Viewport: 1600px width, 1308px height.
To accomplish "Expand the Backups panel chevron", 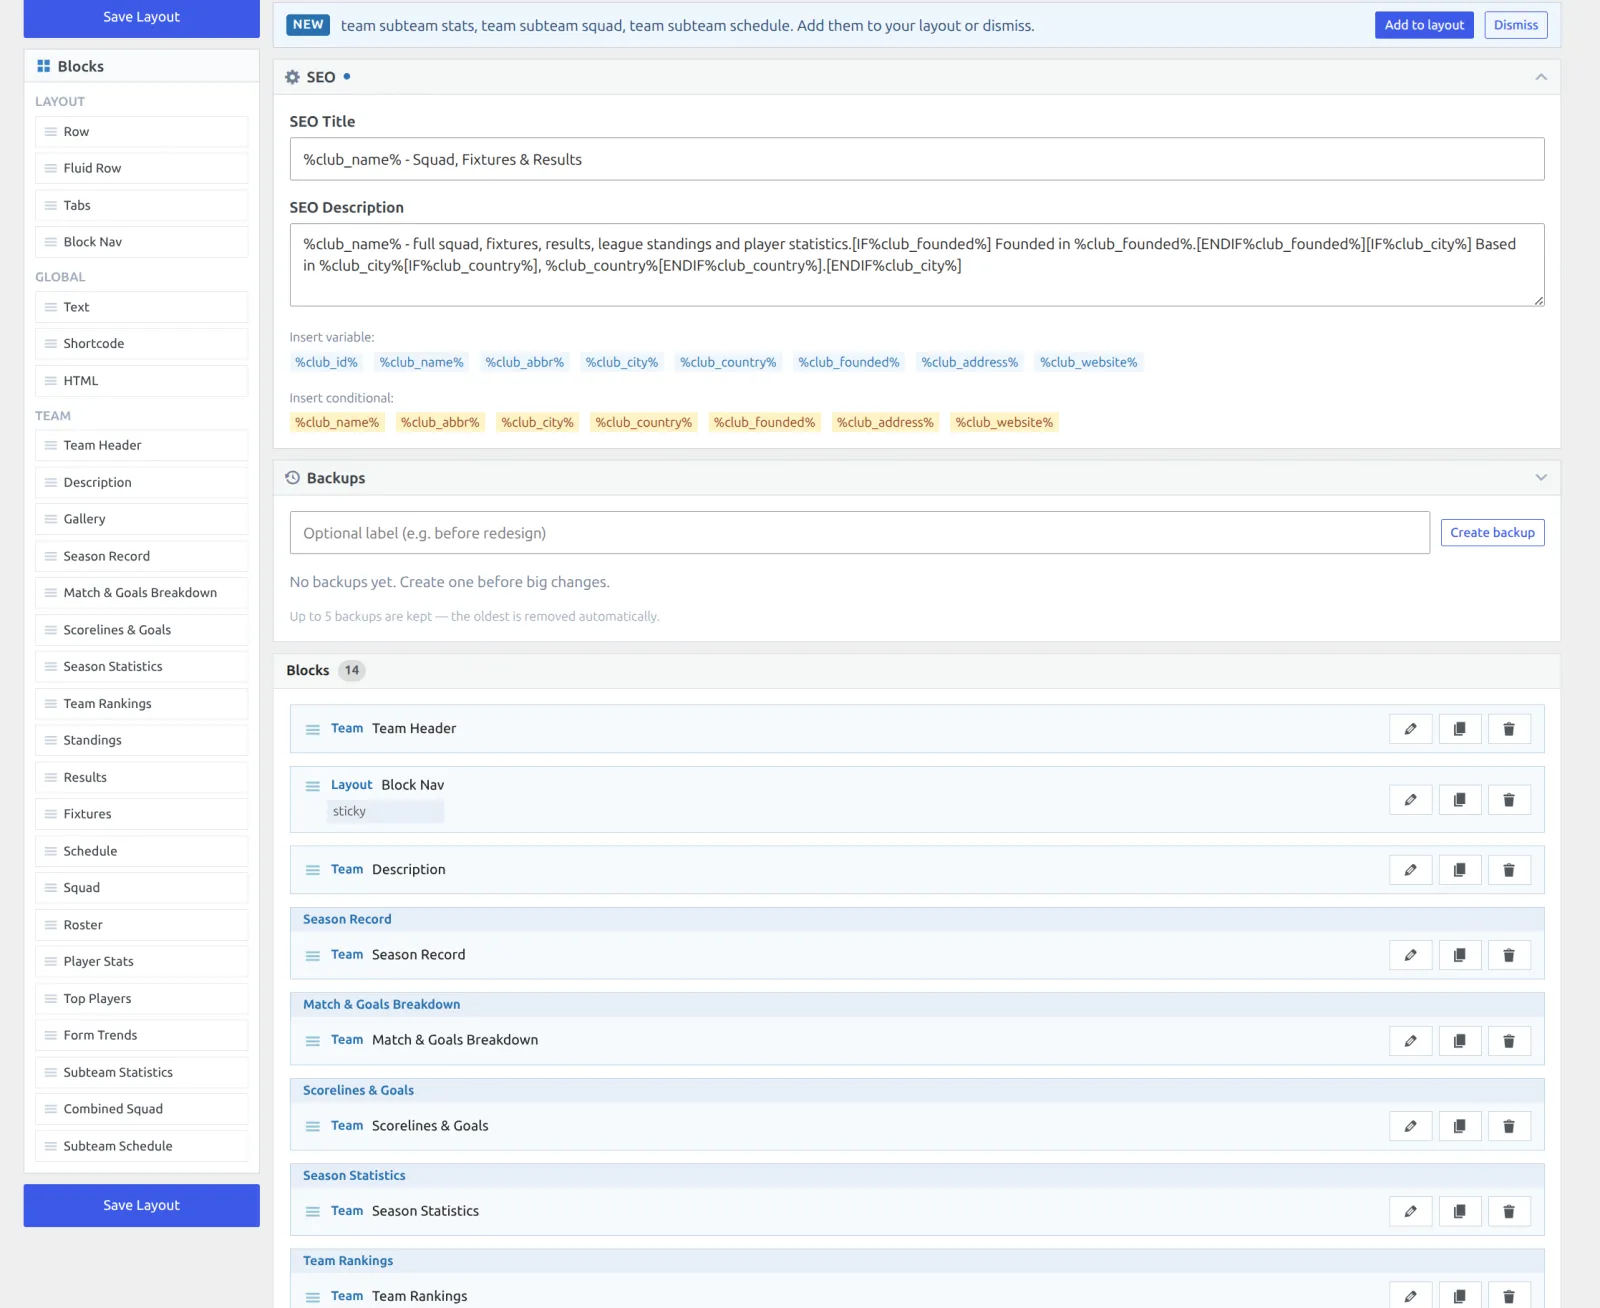I will click(1541, 478).
